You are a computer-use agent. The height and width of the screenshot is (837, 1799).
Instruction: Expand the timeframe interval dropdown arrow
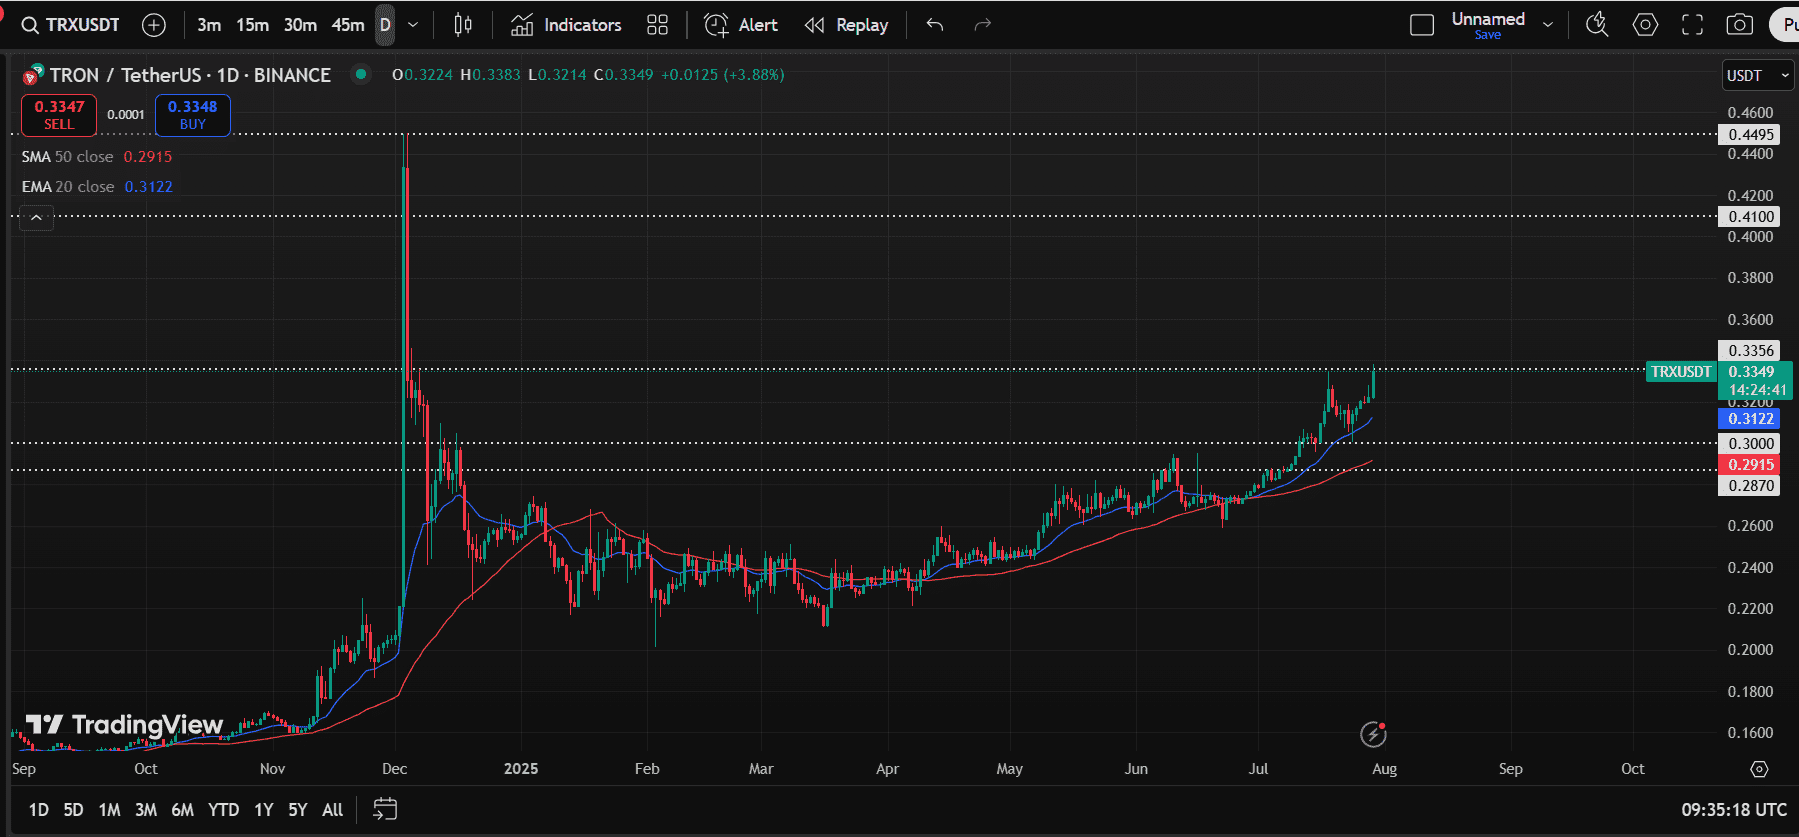tap(413, 25)
